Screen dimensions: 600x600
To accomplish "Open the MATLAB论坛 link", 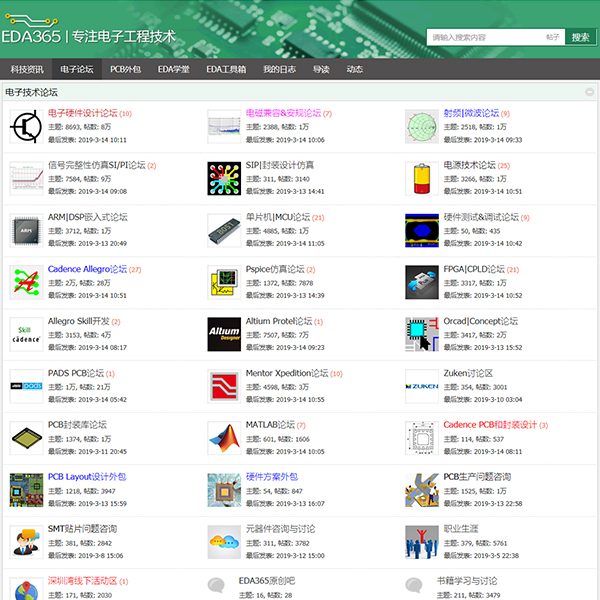I will tap(270, 425).
